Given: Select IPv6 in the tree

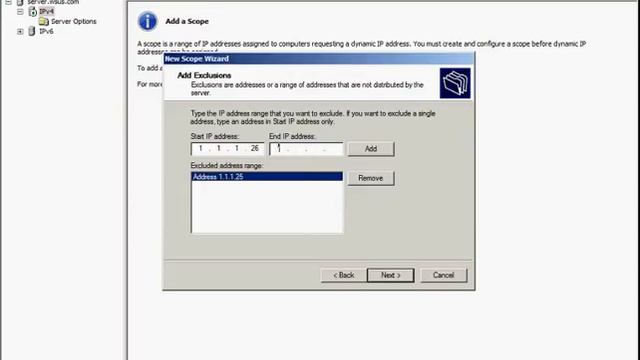Looking at the screenshot, I should (x=46, y=31).
